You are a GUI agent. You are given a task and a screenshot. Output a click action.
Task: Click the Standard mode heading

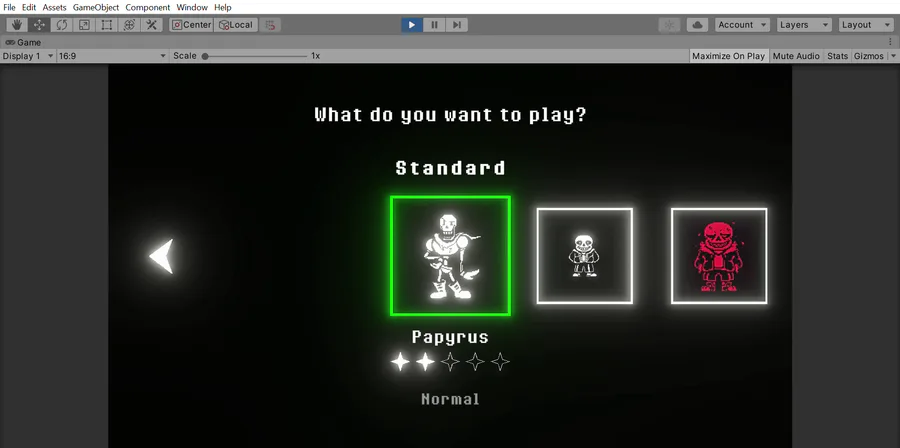pos(451,168)
